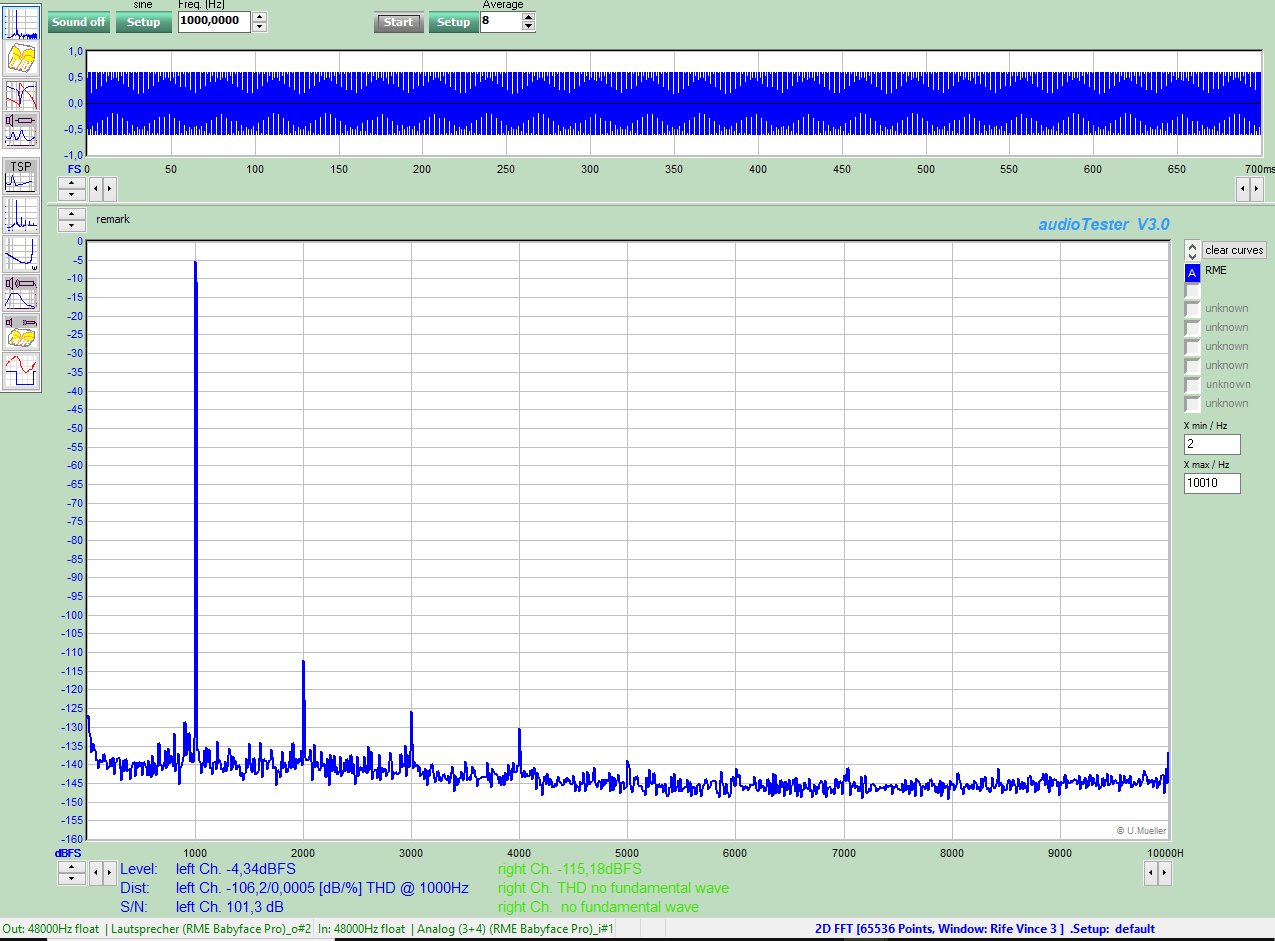Edit the X max / Hz value field
The height and width of the screenshot is (941, 1275).
click(1212, 483)
